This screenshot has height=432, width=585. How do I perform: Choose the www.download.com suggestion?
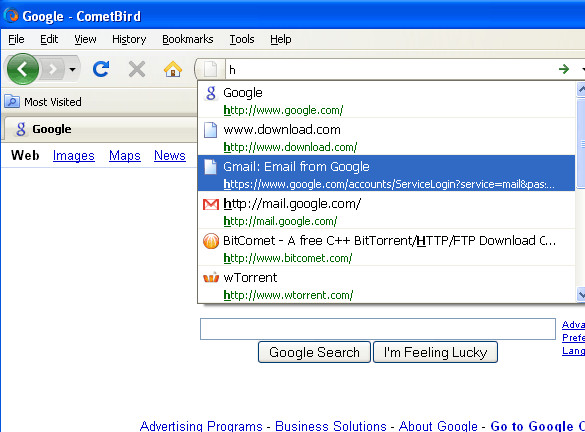(387, 137)
